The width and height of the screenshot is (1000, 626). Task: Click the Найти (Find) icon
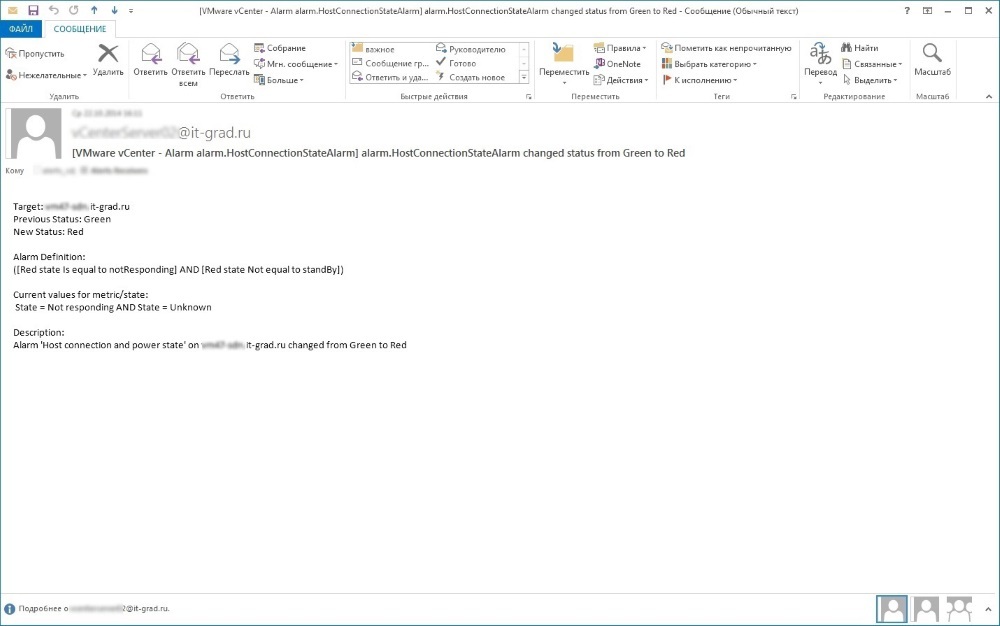point(860,48)
